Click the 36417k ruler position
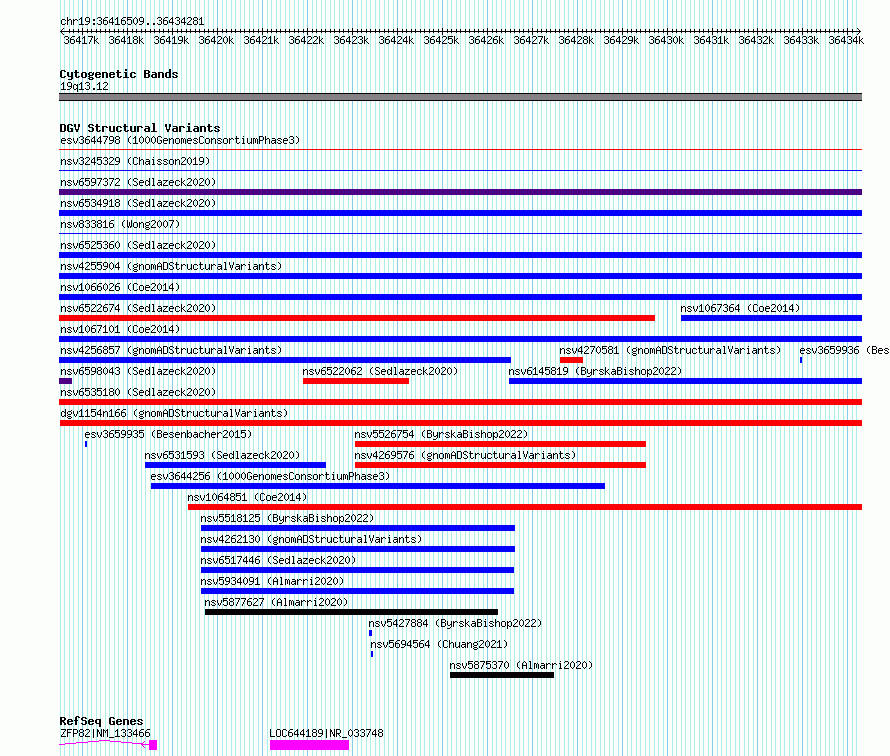 [x=81, y=40]
